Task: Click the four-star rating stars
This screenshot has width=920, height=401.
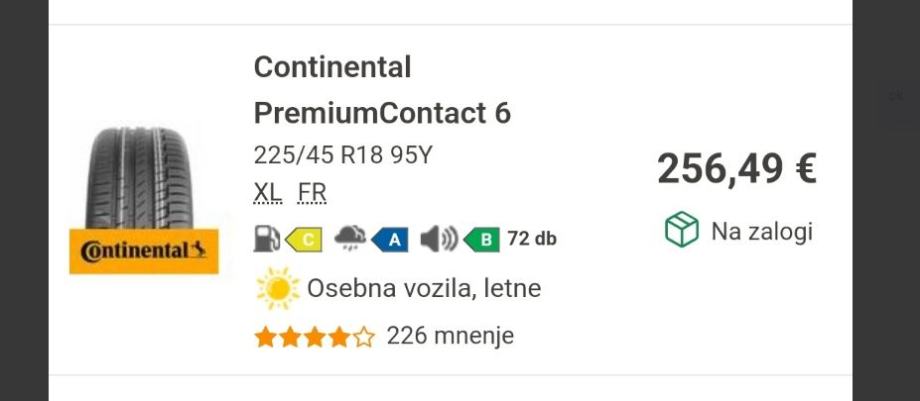Action: pyautogui.click(x=314, y=337)
